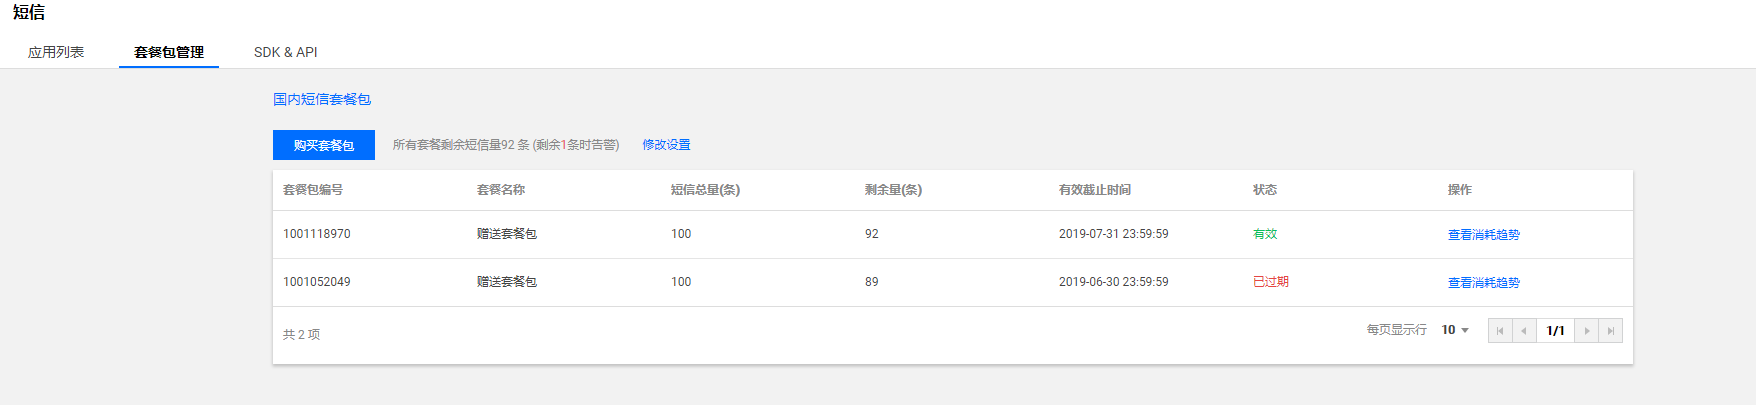Screen dimensions: 1756x405
Task: Go to previous page arrow icon
Action: 1524,331
